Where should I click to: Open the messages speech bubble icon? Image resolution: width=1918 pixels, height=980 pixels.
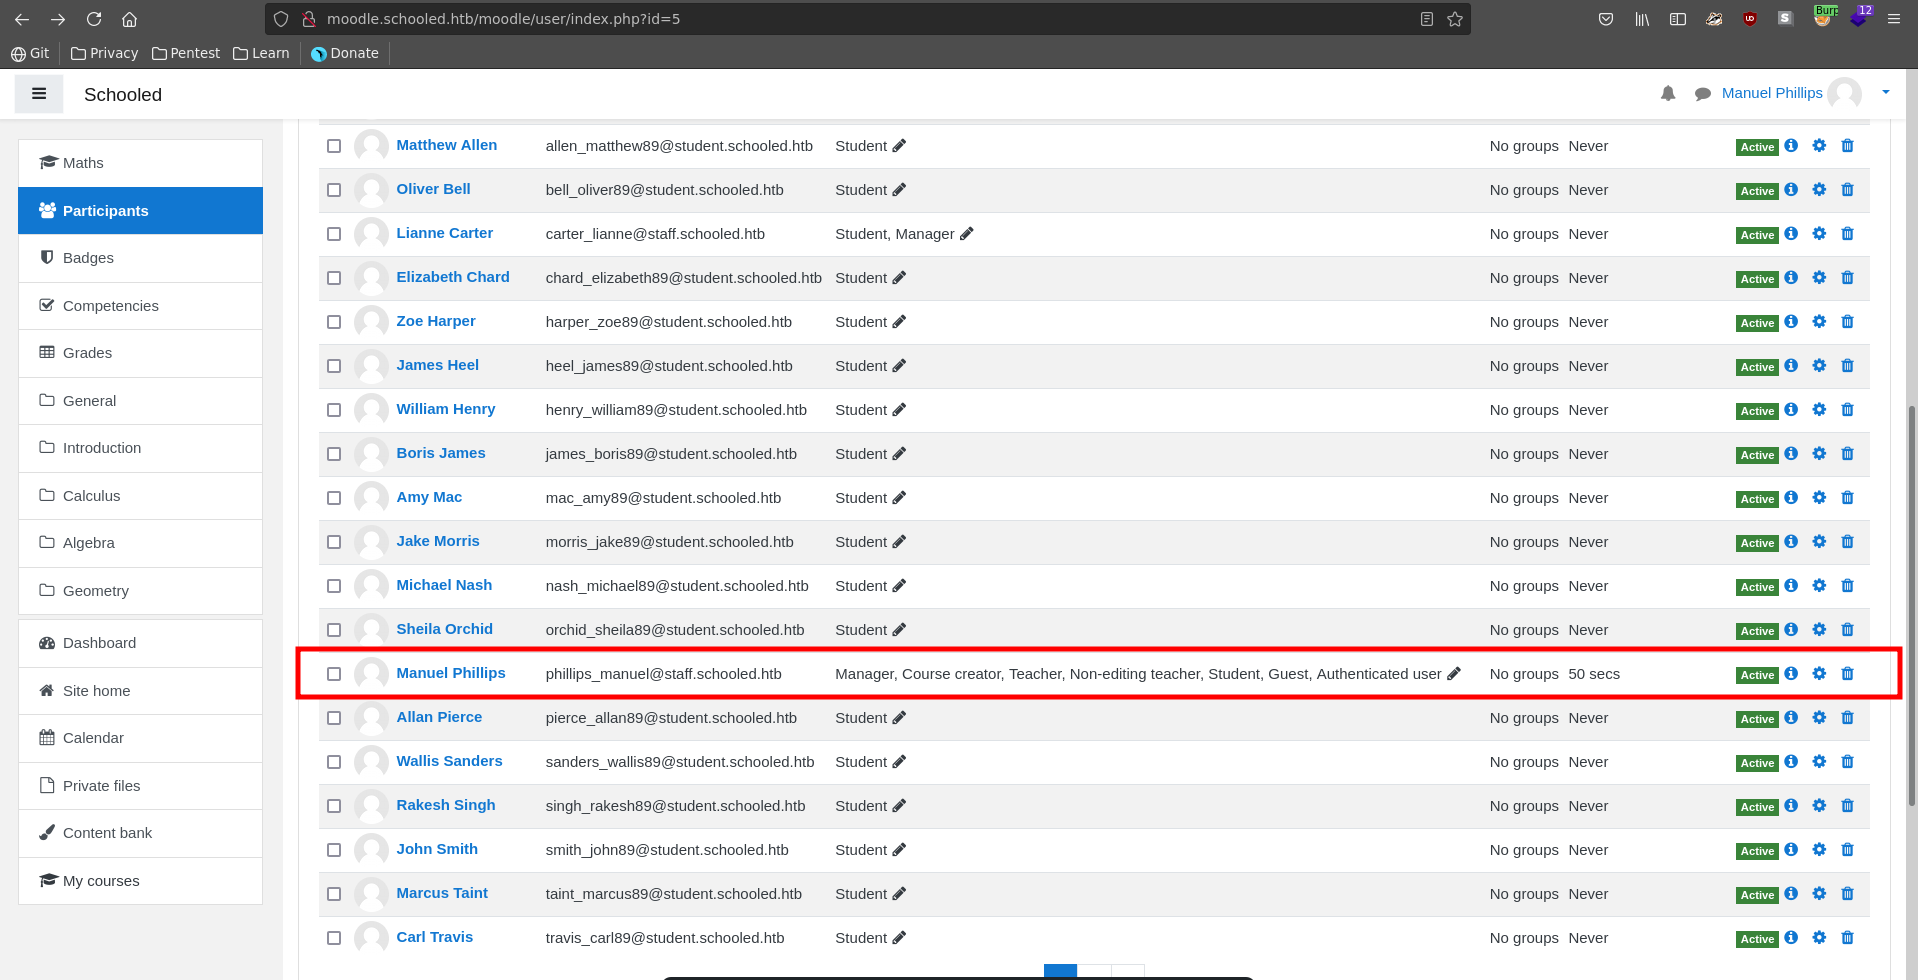coord(1702,94)
